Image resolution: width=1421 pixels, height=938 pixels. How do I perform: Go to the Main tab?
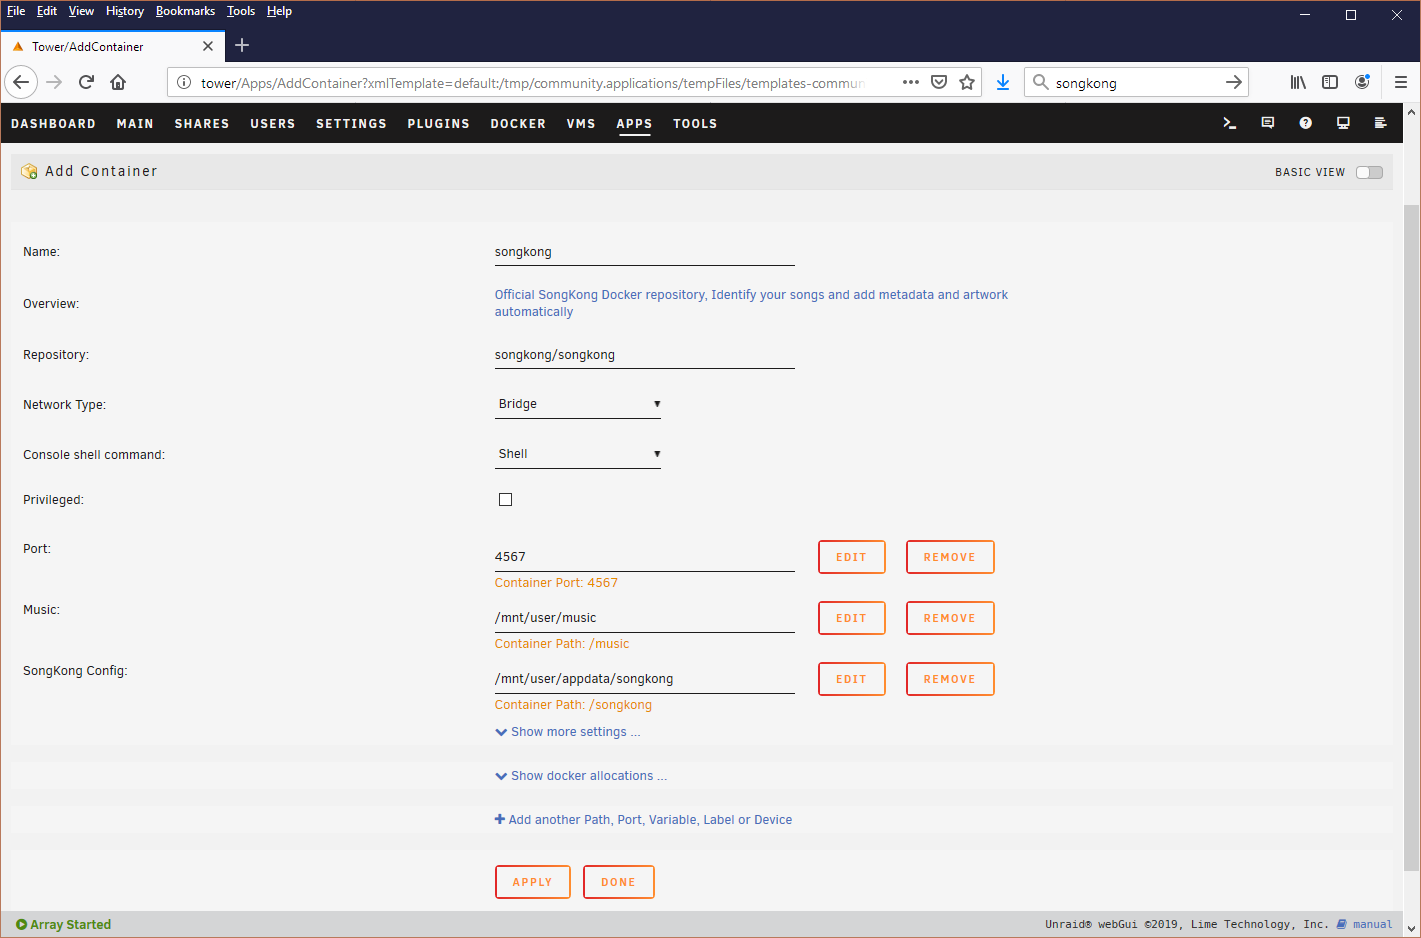coord(135,124)
